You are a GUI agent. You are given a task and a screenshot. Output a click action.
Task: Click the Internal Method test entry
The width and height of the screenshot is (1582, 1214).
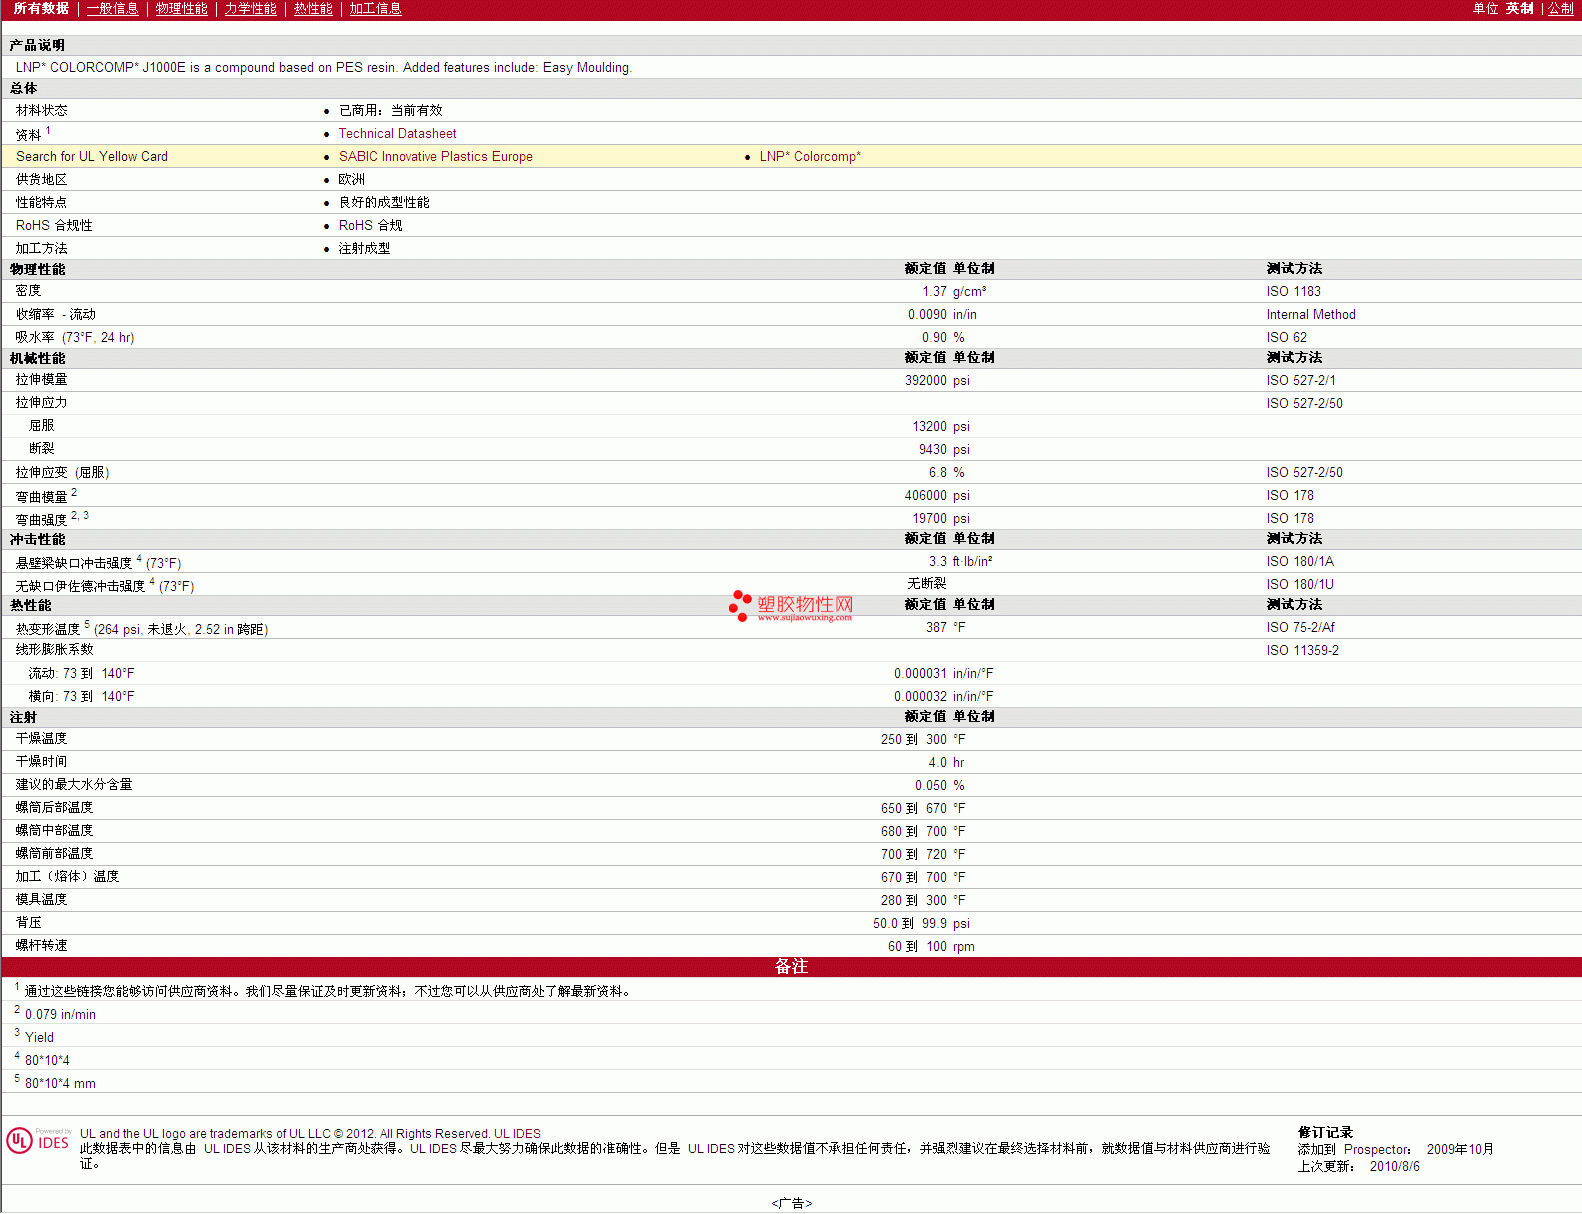point(1311,314)
